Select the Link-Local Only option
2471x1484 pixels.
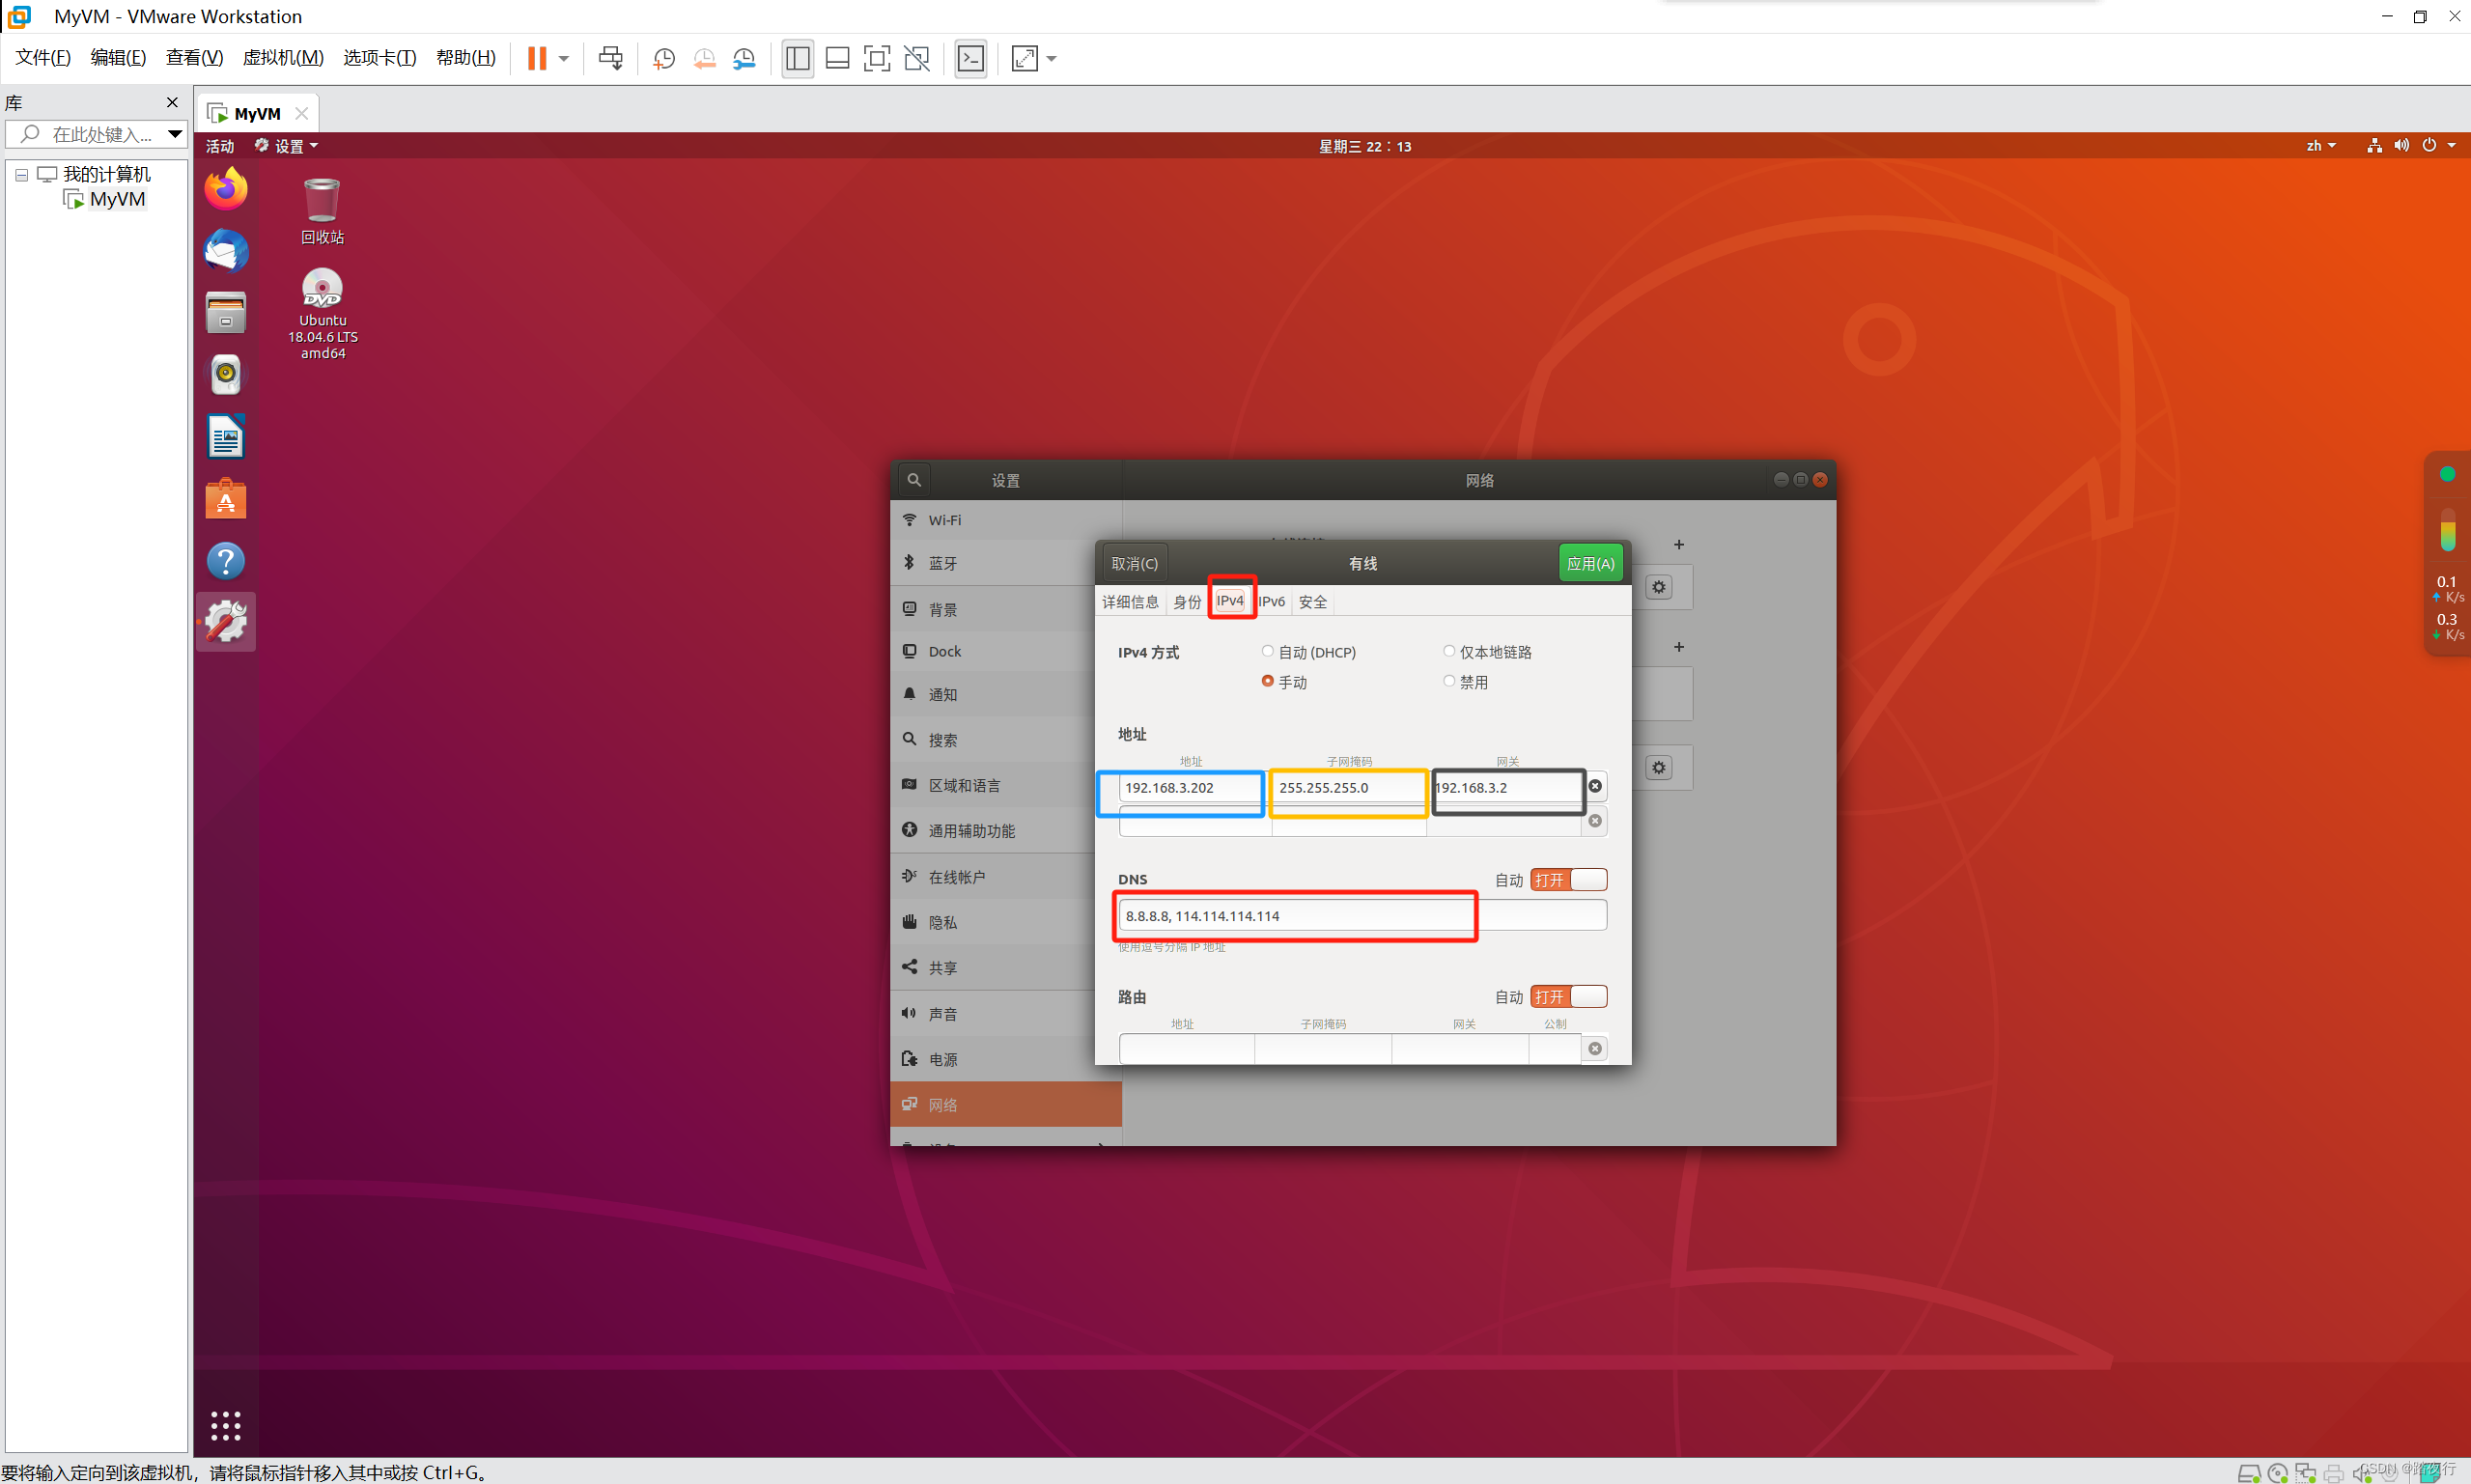tap(1487, 652)
